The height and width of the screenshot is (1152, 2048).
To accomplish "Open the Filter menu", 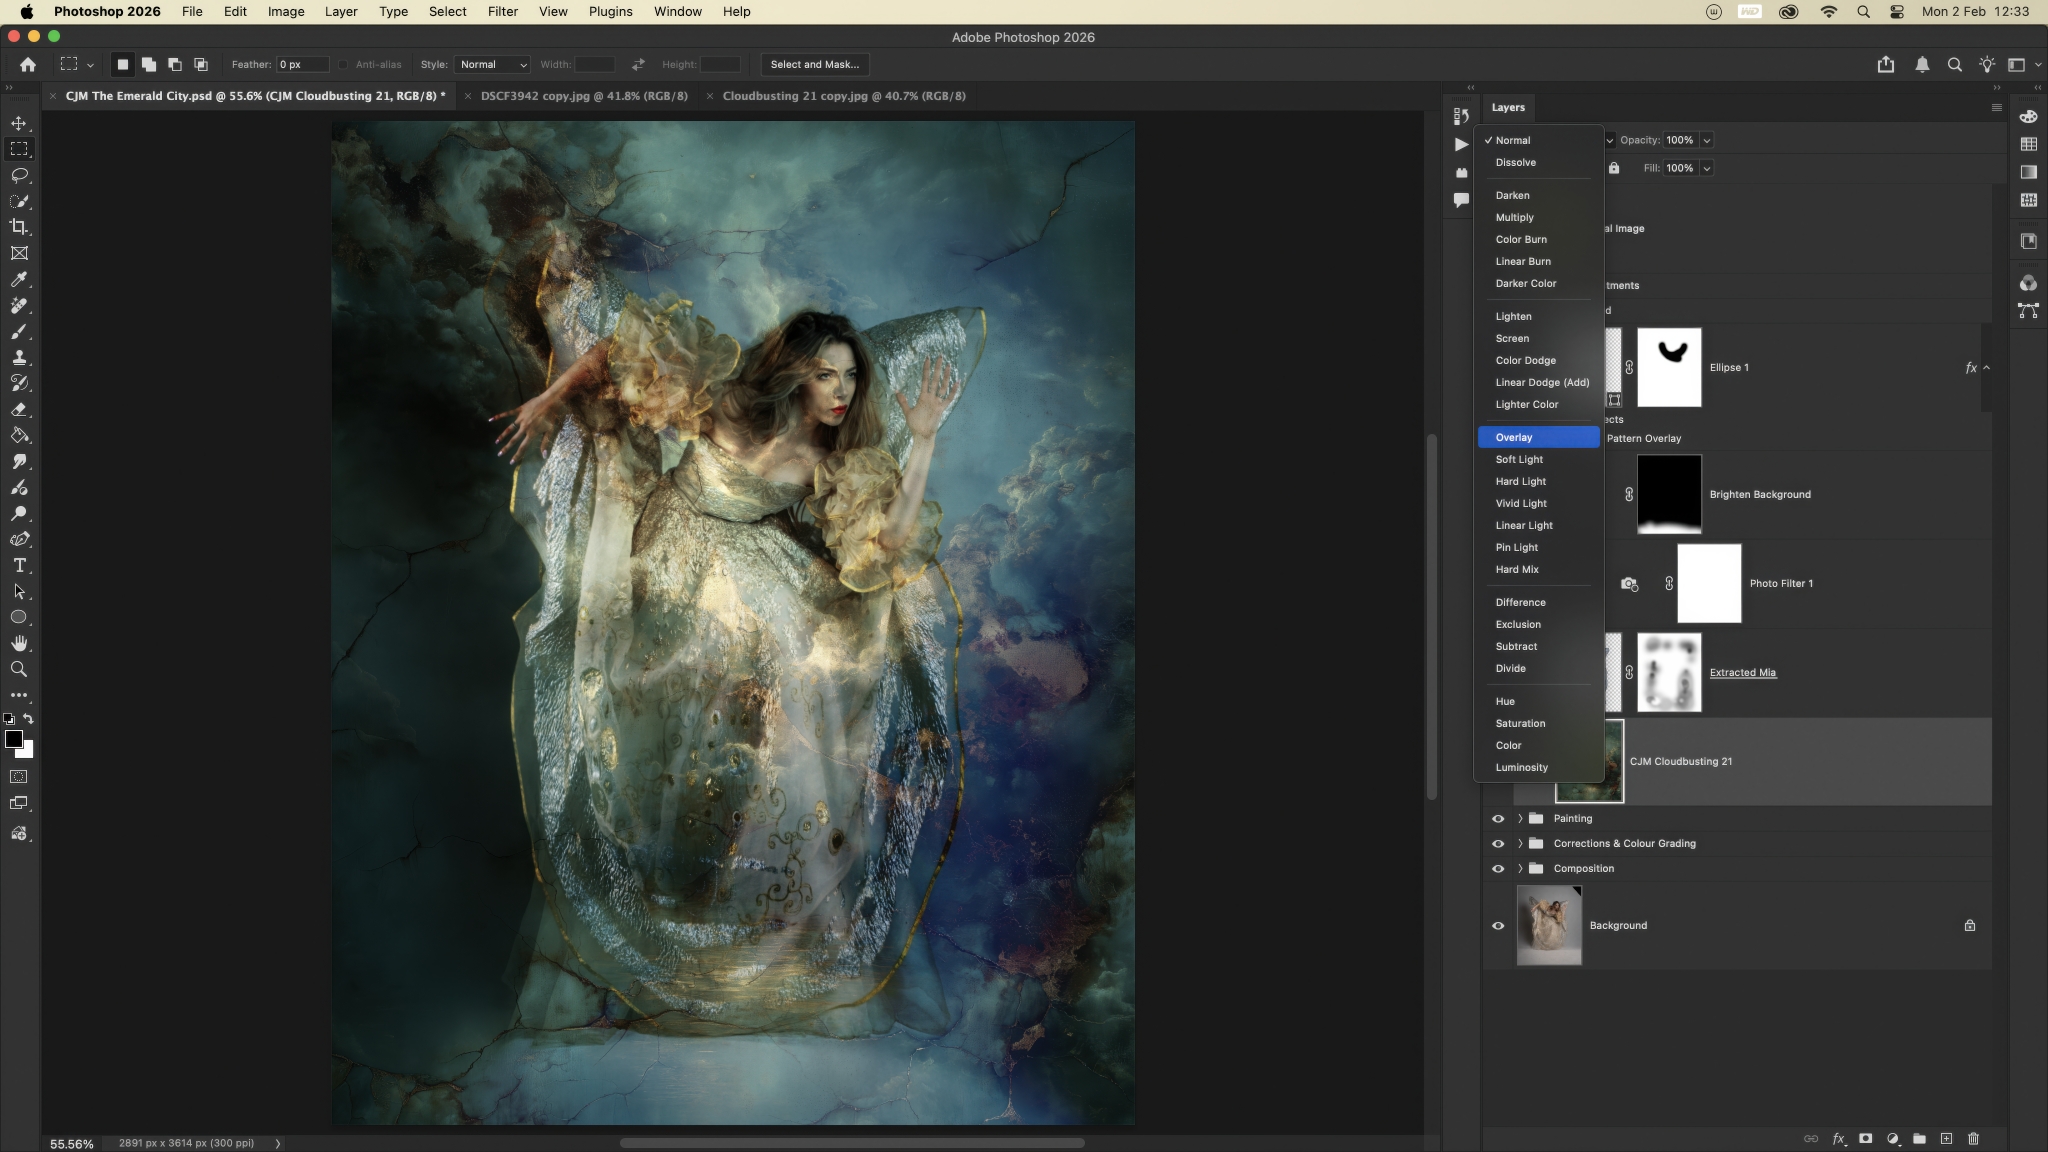I will [x=502, y=11].
